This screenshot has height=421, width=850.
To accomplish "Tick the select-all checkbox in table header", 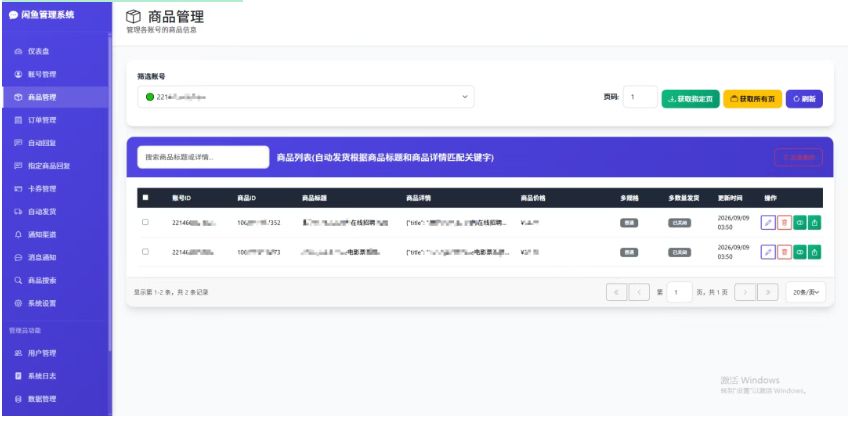I will [x=145, y=198].
